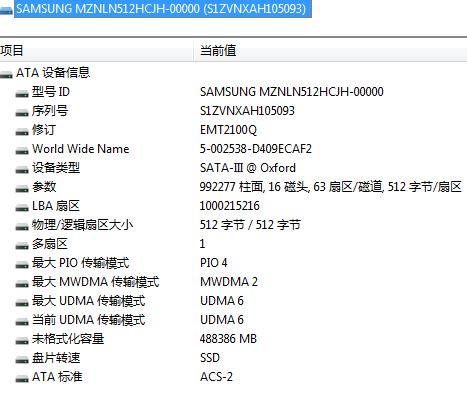
Task: Collapse the ATA 设备信息 group
Action: [x=6, y=75]
